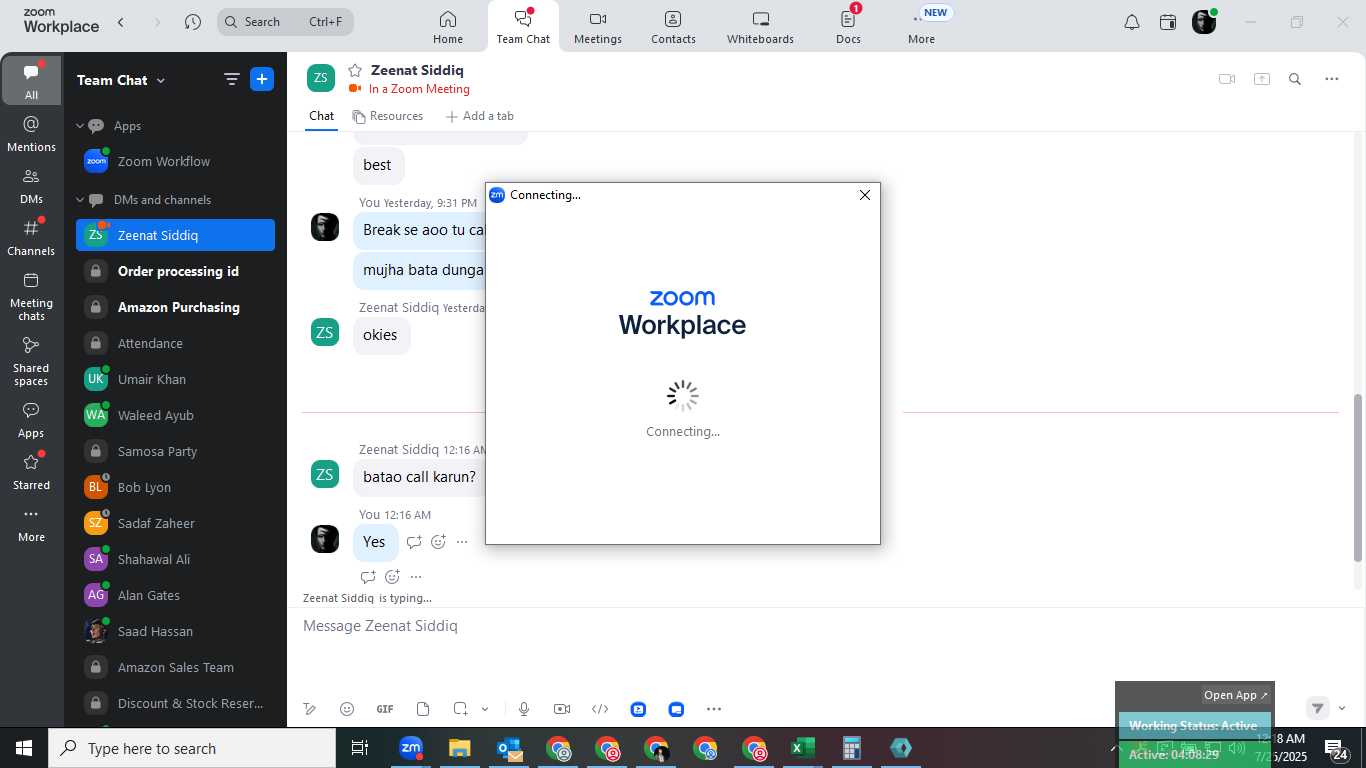Viewport: 1366px width, 768px height.
Task: Open the GIF picker in composer
Action: [385, 709]
